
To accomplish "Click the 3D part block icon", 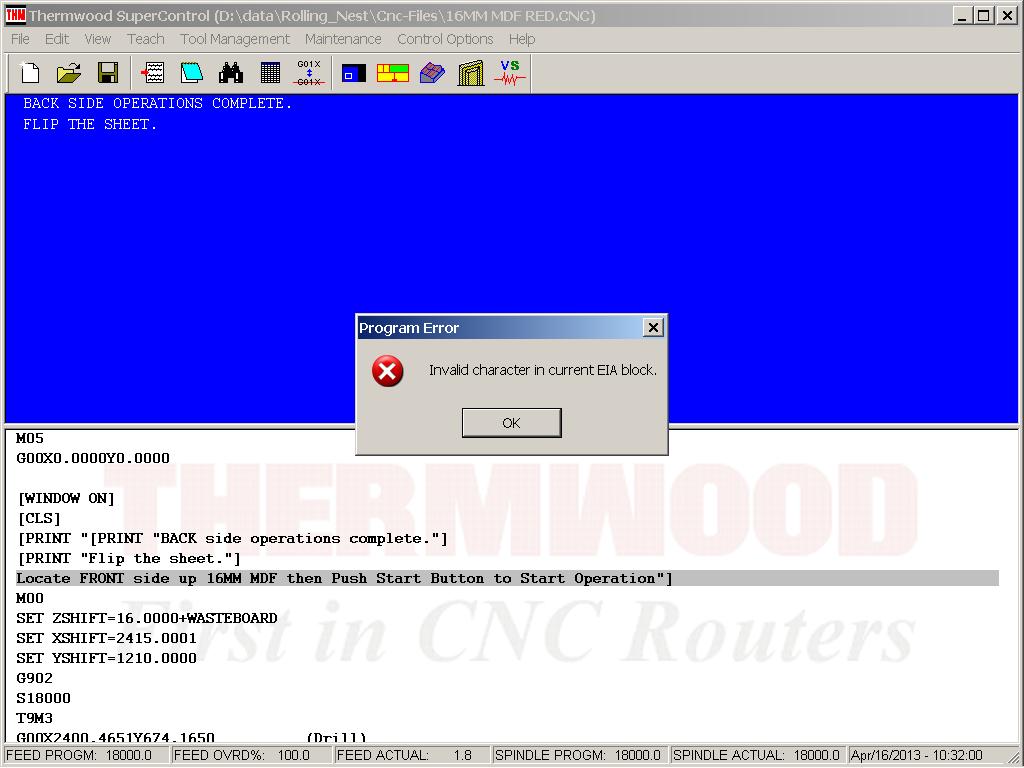I will 432,73.
